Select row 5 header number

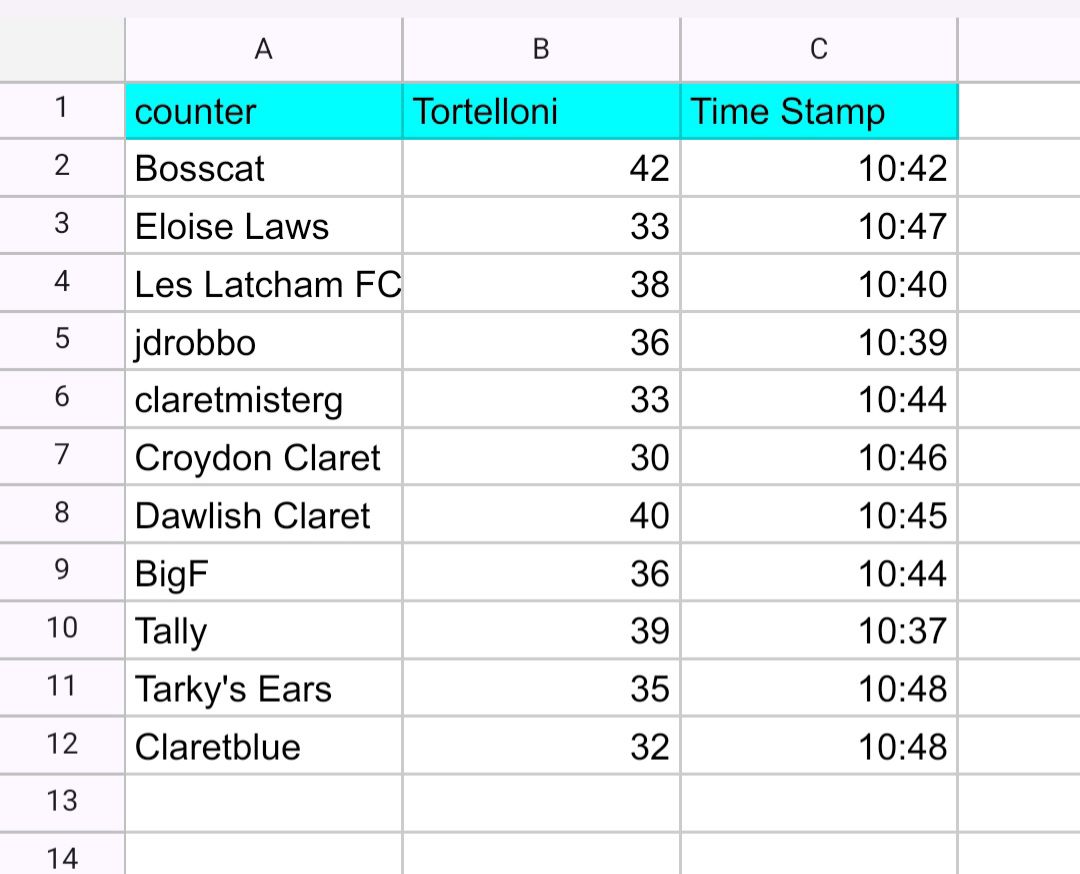point(62,339)
